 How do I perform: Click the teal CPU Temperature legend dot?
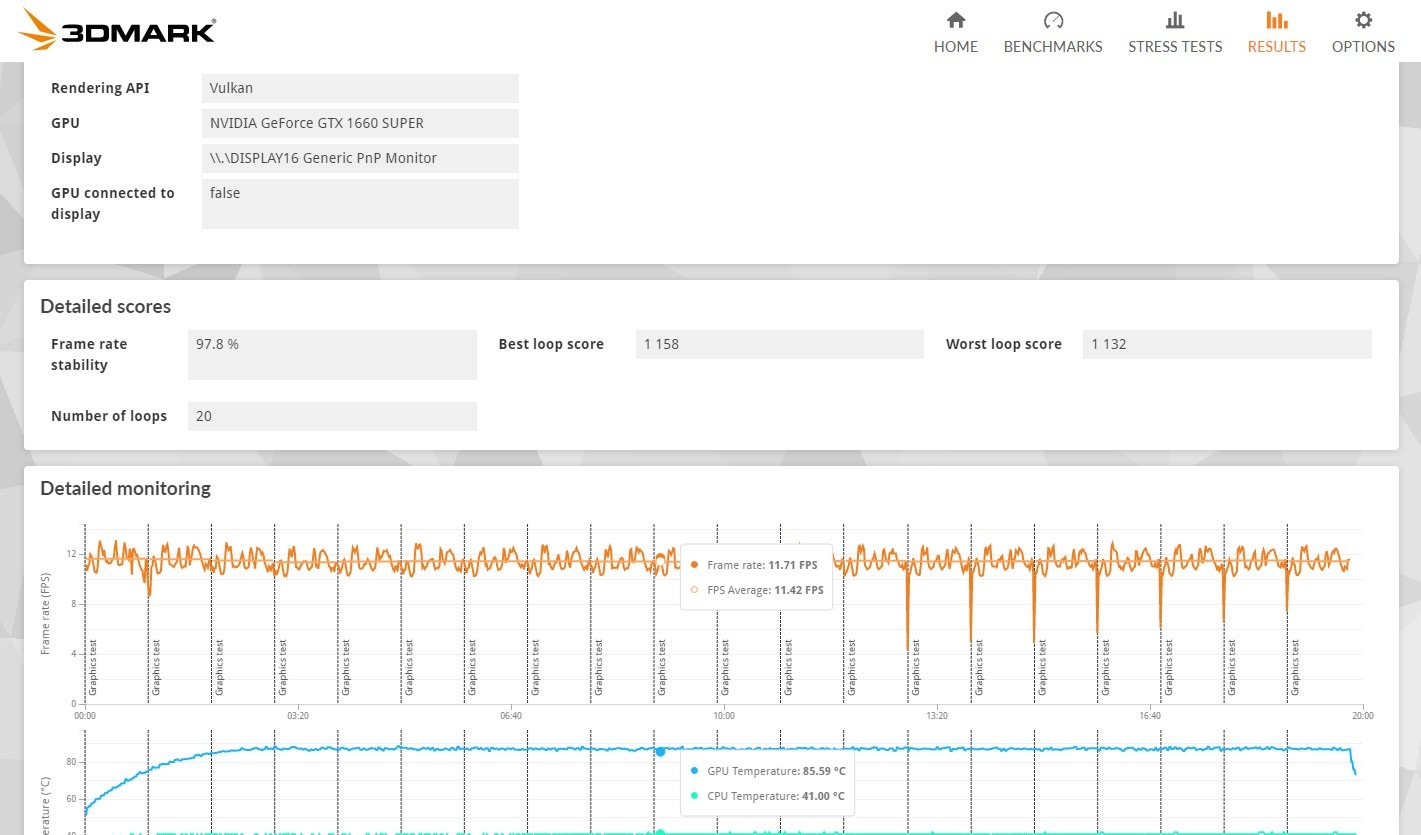[x=694, y=796]
